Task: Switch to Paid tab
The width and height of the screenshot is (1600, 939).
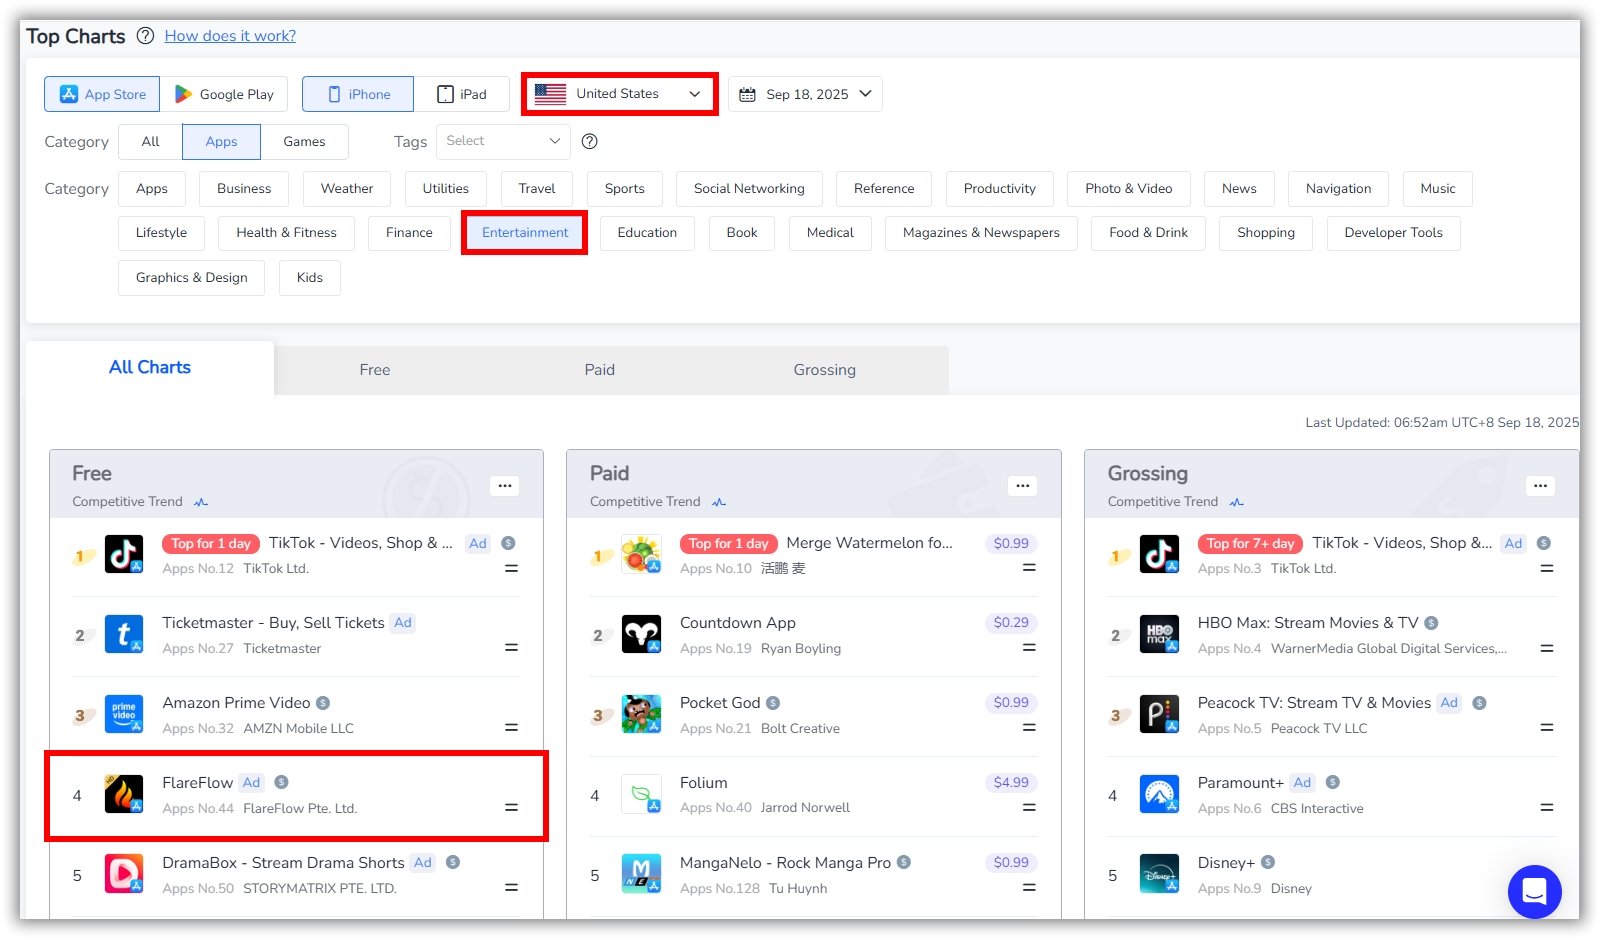Action: pyautogui.click(x=600, y=370)
